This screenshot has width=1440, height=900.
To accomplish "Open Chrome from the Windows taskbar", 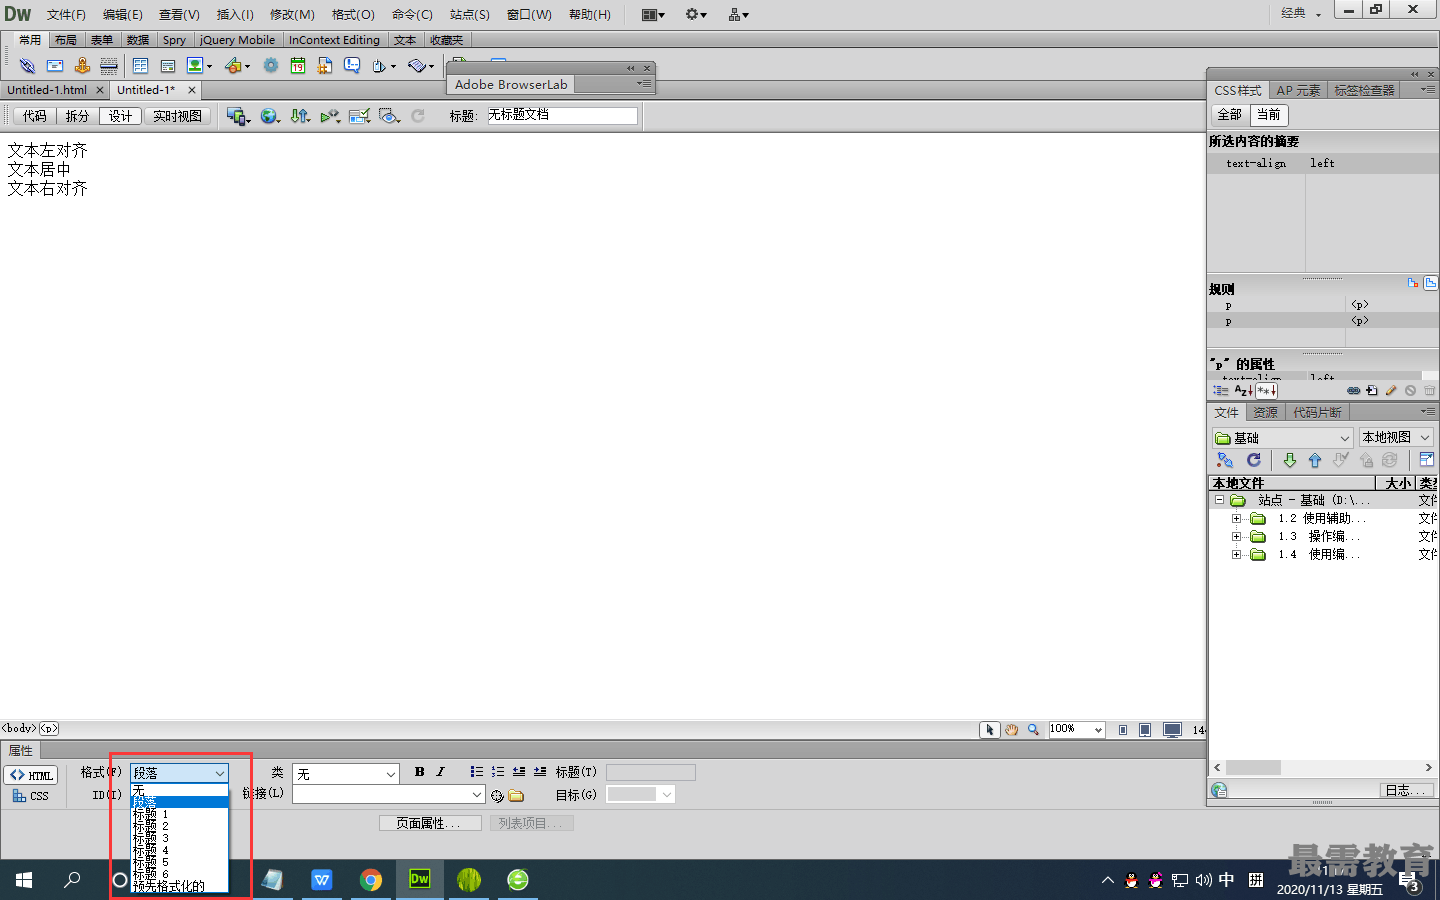I will pyautogui.click(x=371, y=880).
